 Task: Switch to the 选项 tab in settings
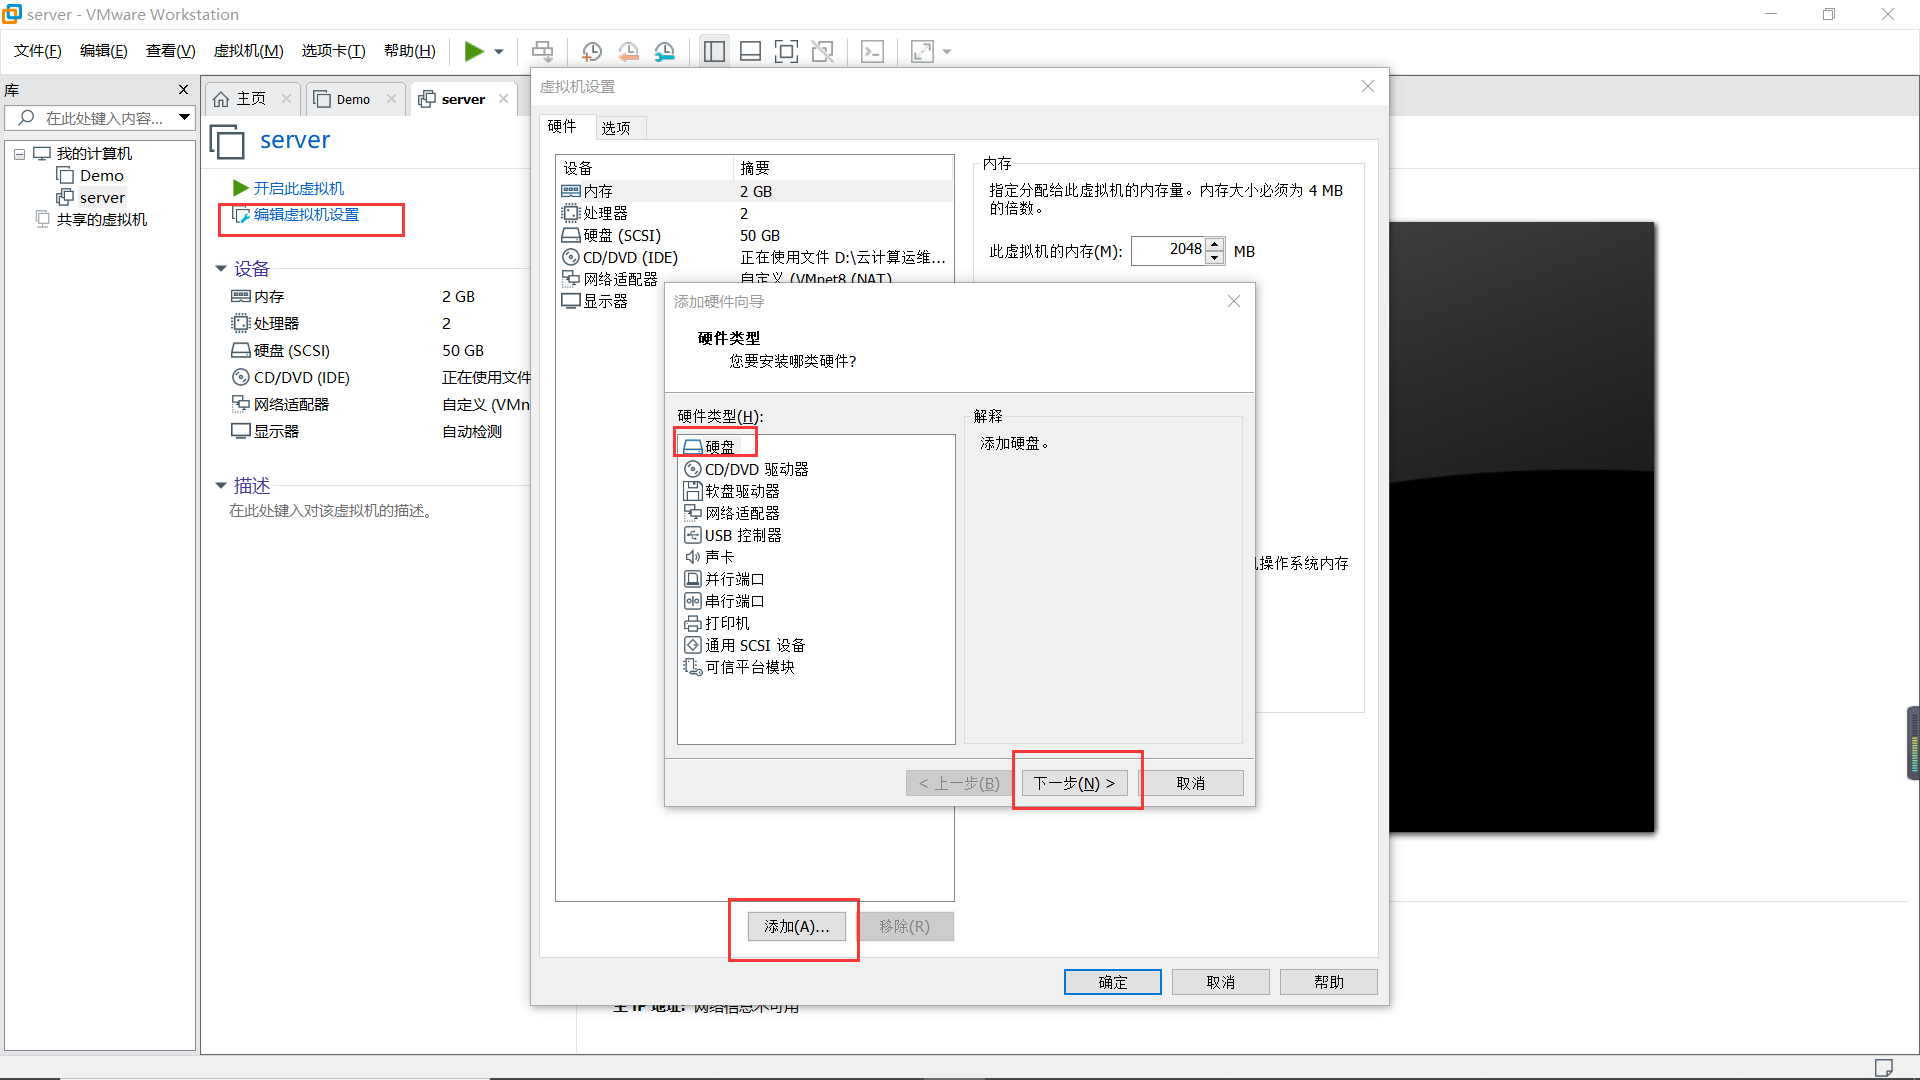[x=616, y=128]
